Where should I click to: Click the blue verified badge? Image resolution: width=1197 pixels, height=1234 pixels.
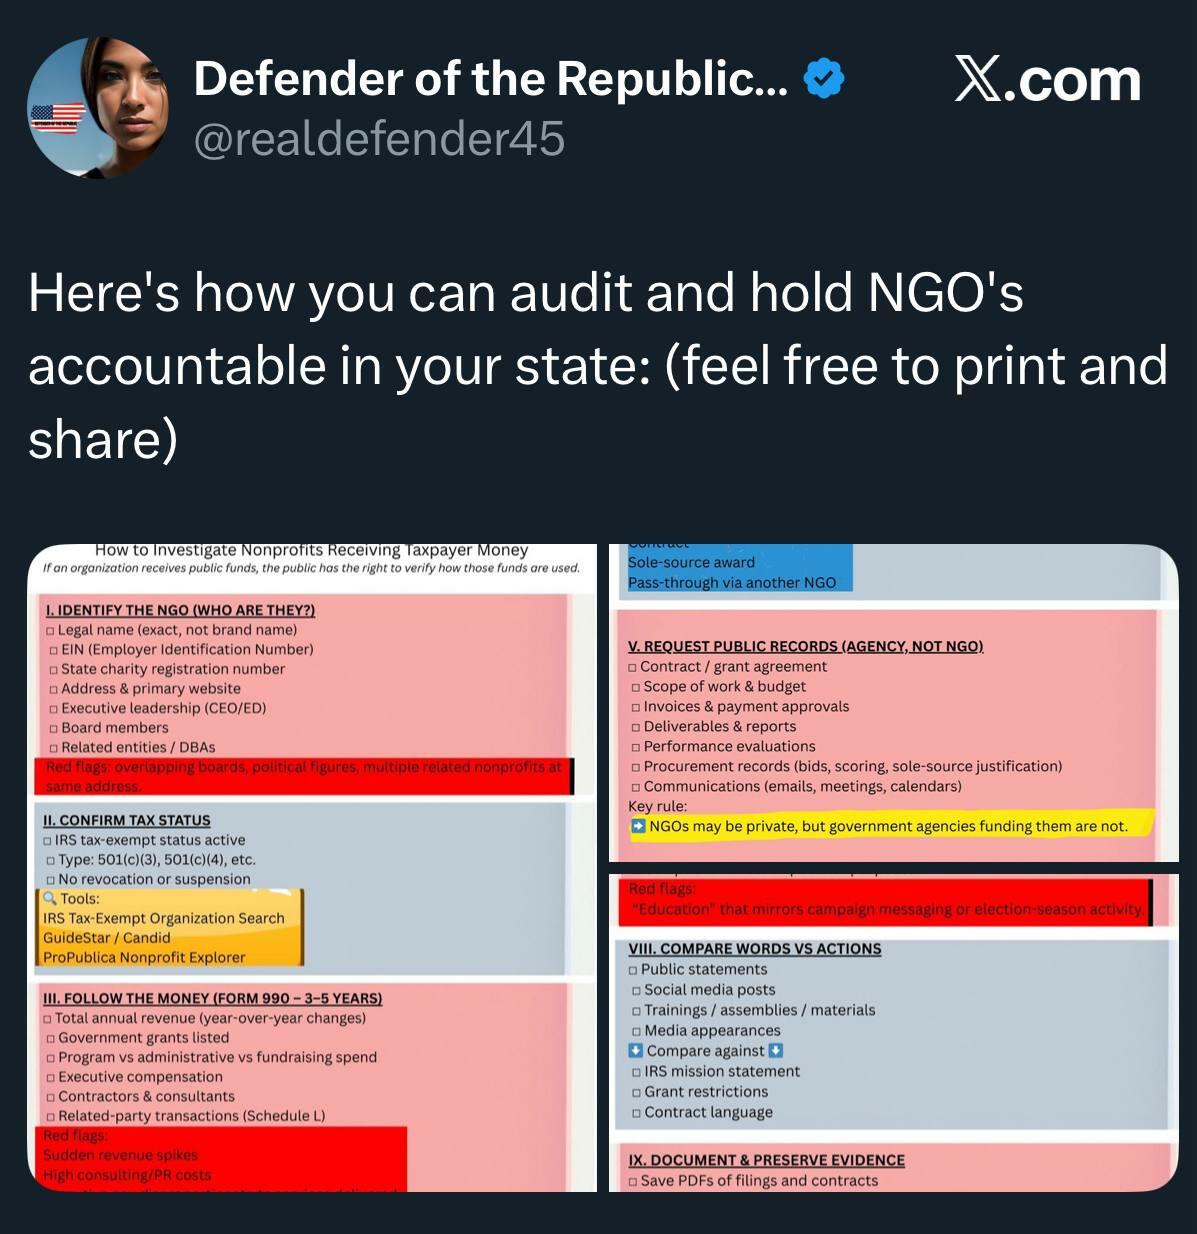(825, 79)
